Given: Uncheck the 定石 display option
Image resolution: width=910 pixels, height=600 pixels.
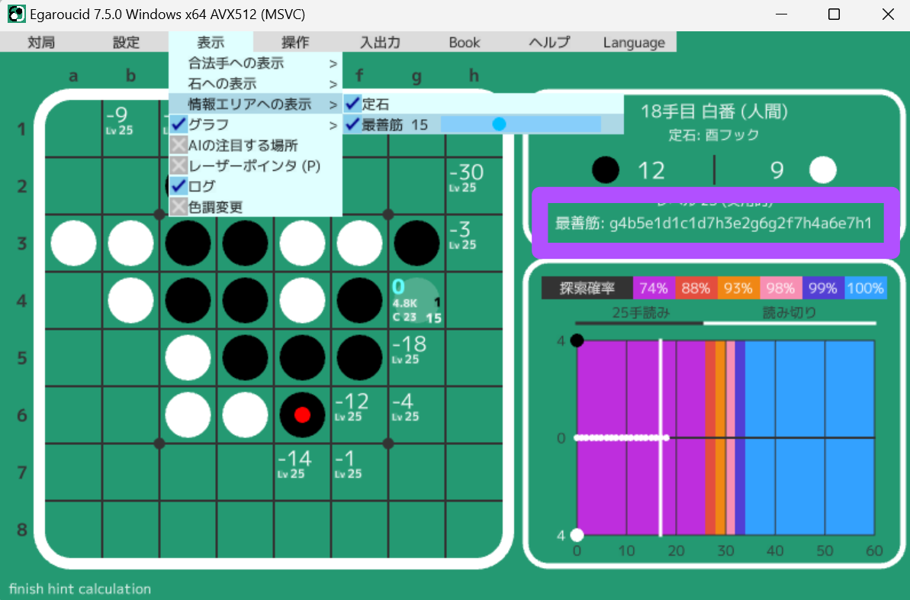Looking at the screenshot, I should [353, 103].
